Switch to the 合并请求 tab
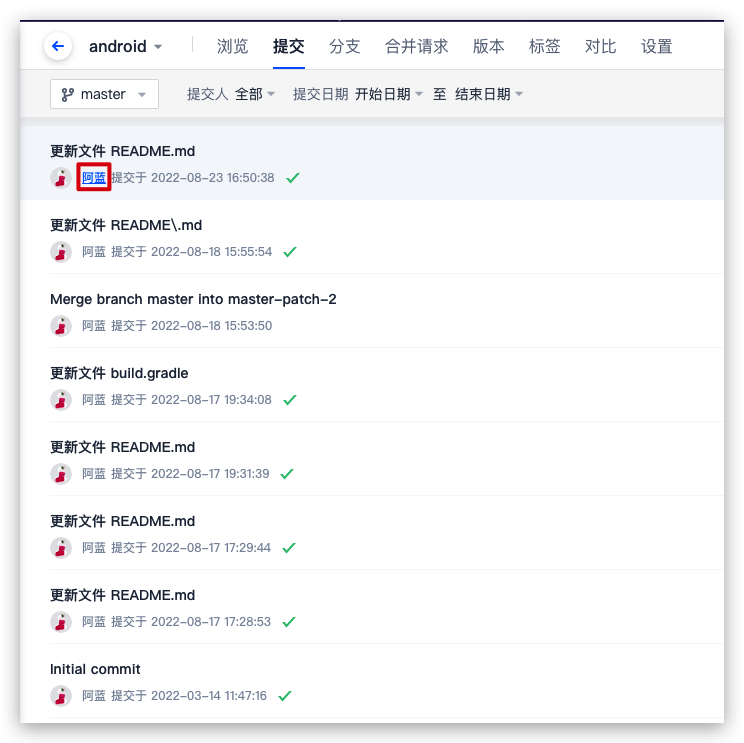 coord(417,46)
